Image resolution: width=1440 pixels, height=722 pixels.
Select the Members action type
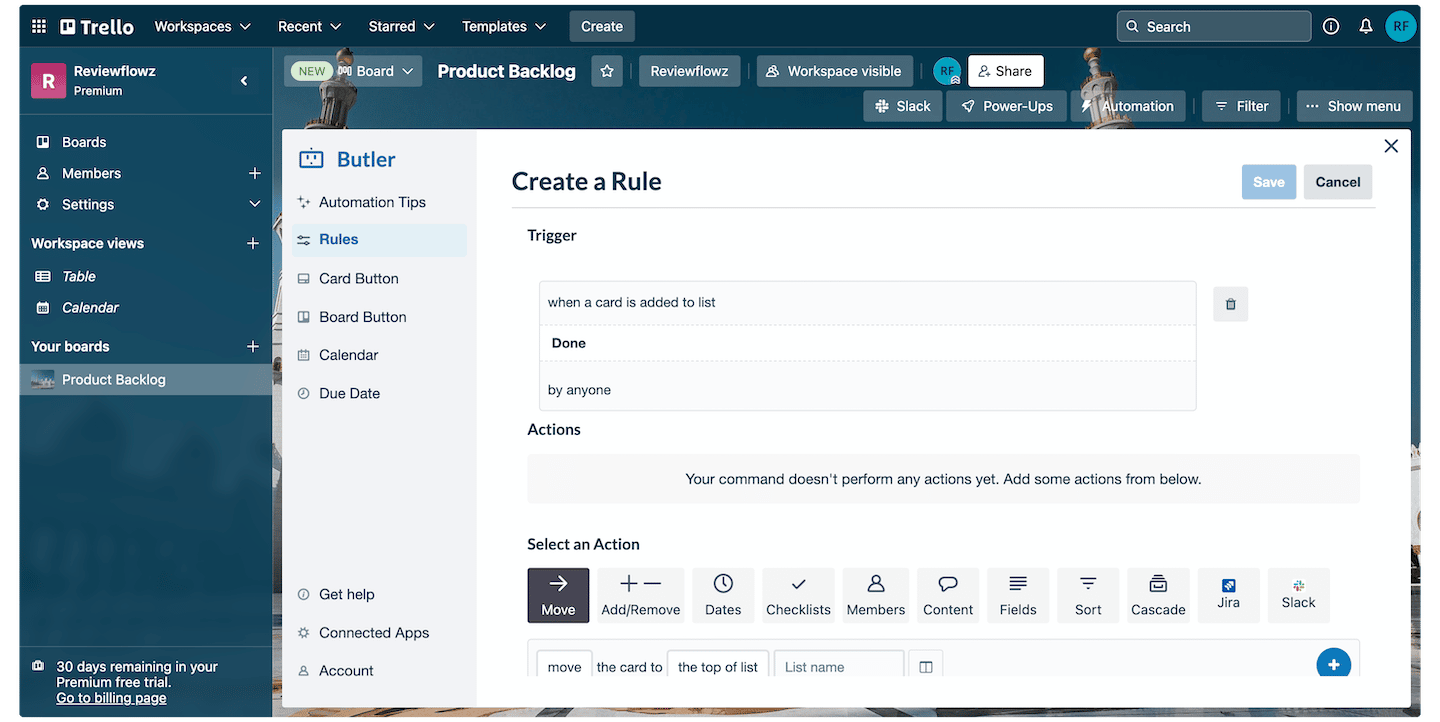tap(876, 595)
